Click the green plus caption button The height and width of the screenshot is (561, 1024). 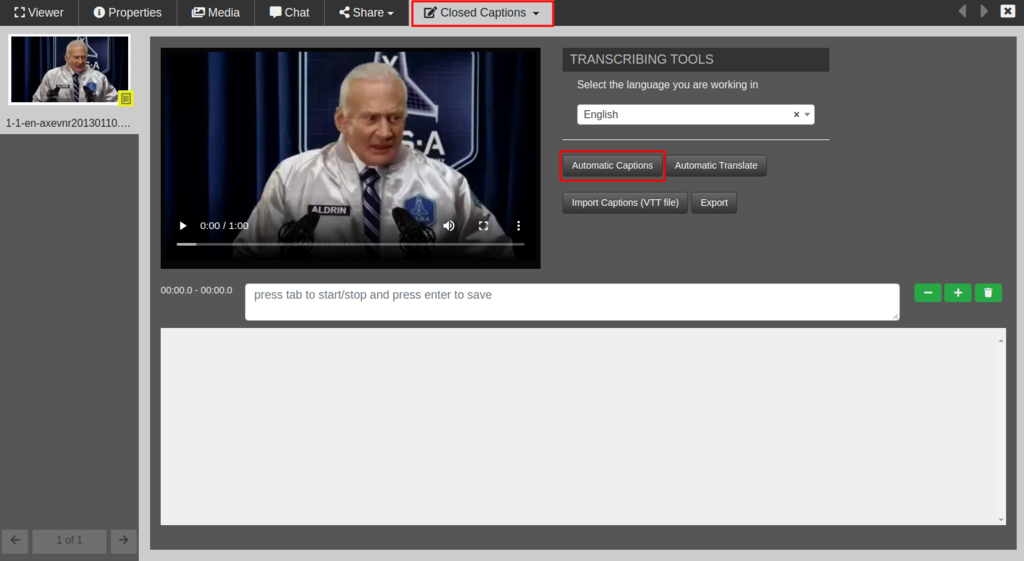click(958, 293)
